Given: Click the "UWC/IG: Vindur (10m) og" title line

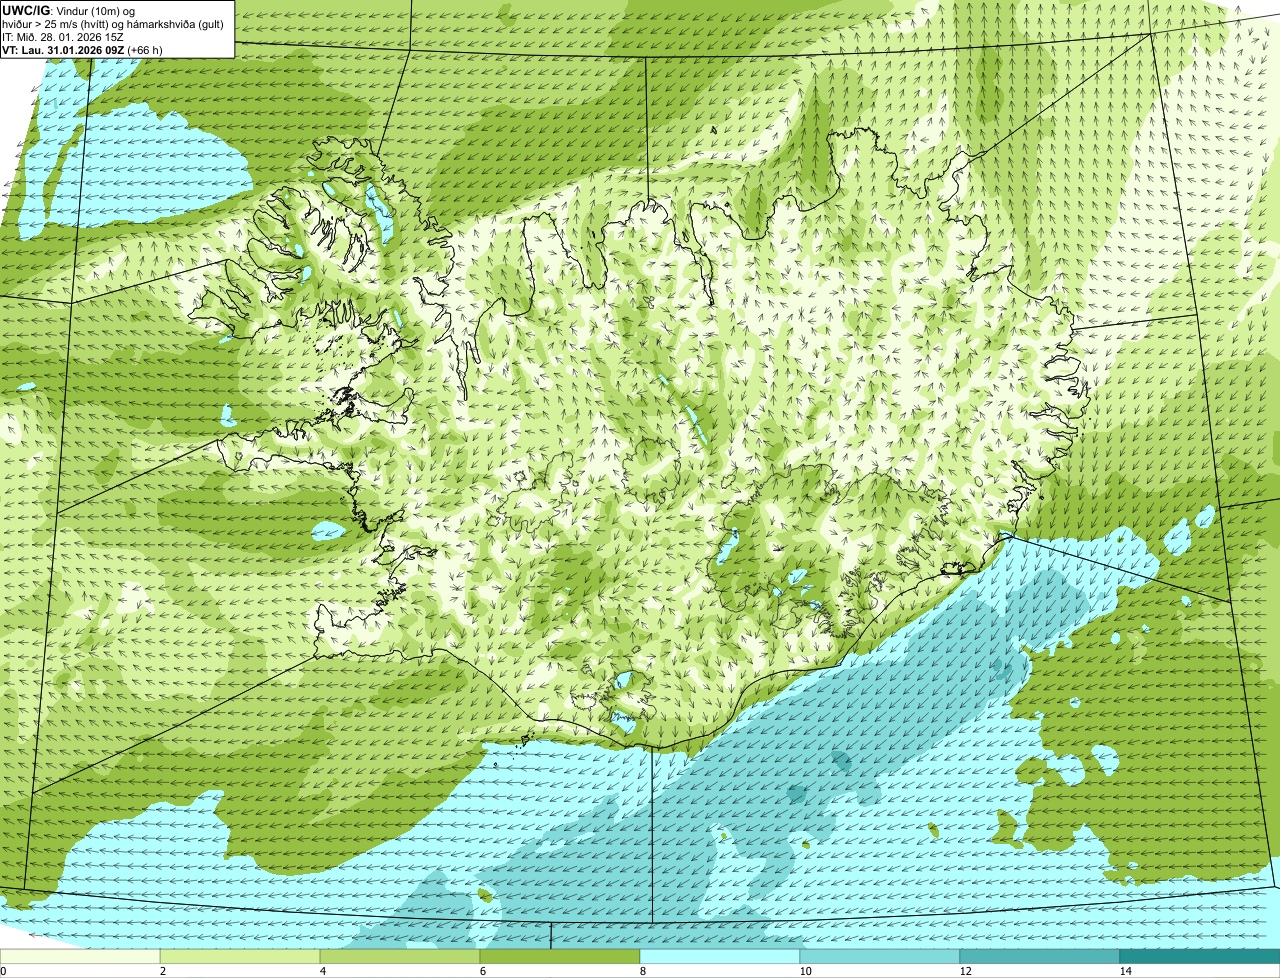Looking at the screenshot, I should 69,10.
